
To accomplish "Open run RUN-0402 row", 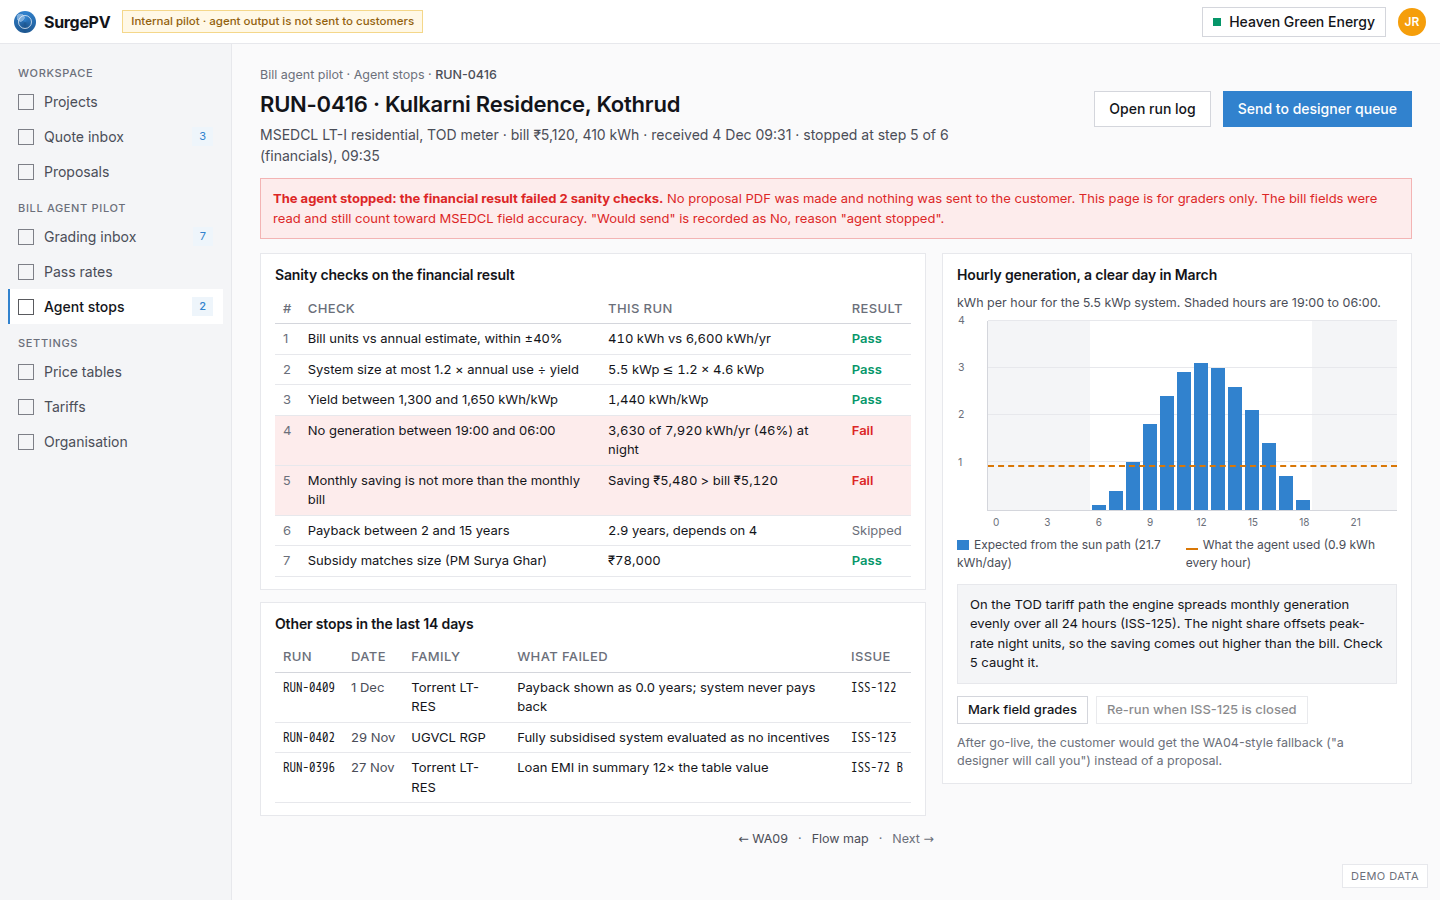I will [593, 738].
